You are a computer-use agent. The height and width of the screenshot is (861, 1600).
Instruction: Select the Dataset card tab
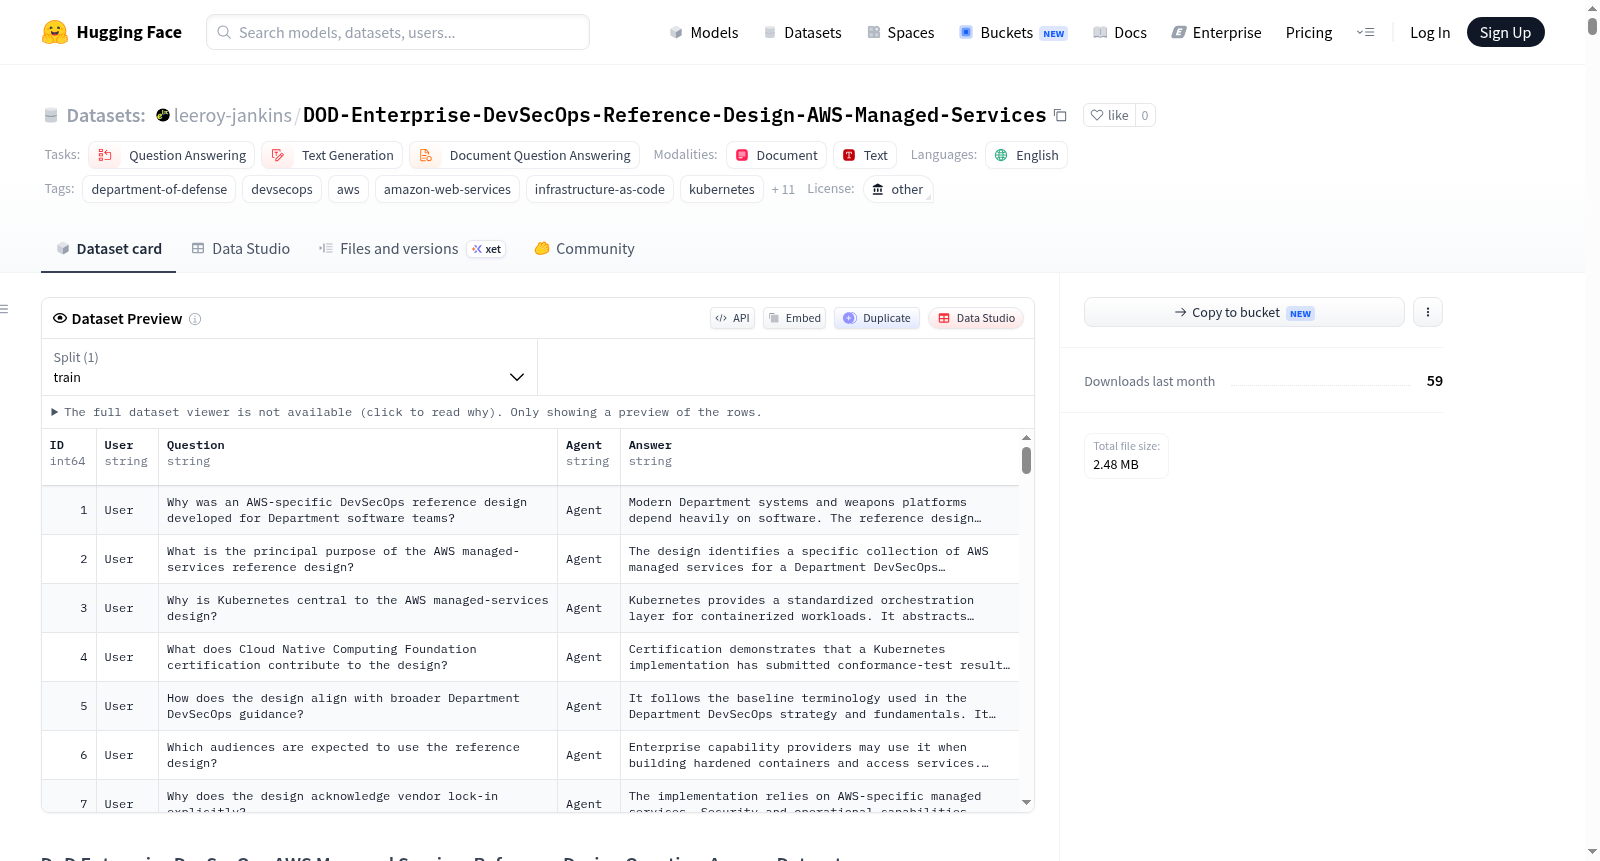point(109,249)
